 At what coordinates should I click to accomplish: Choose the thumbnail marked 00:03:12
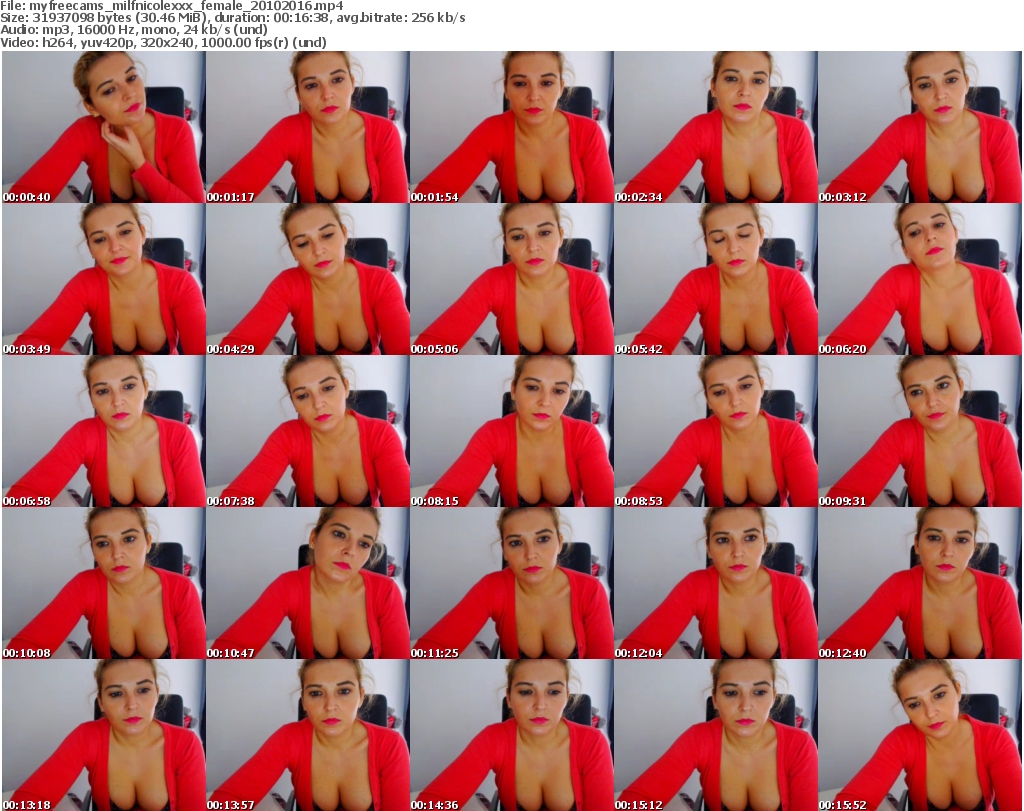tap(920, 127)
